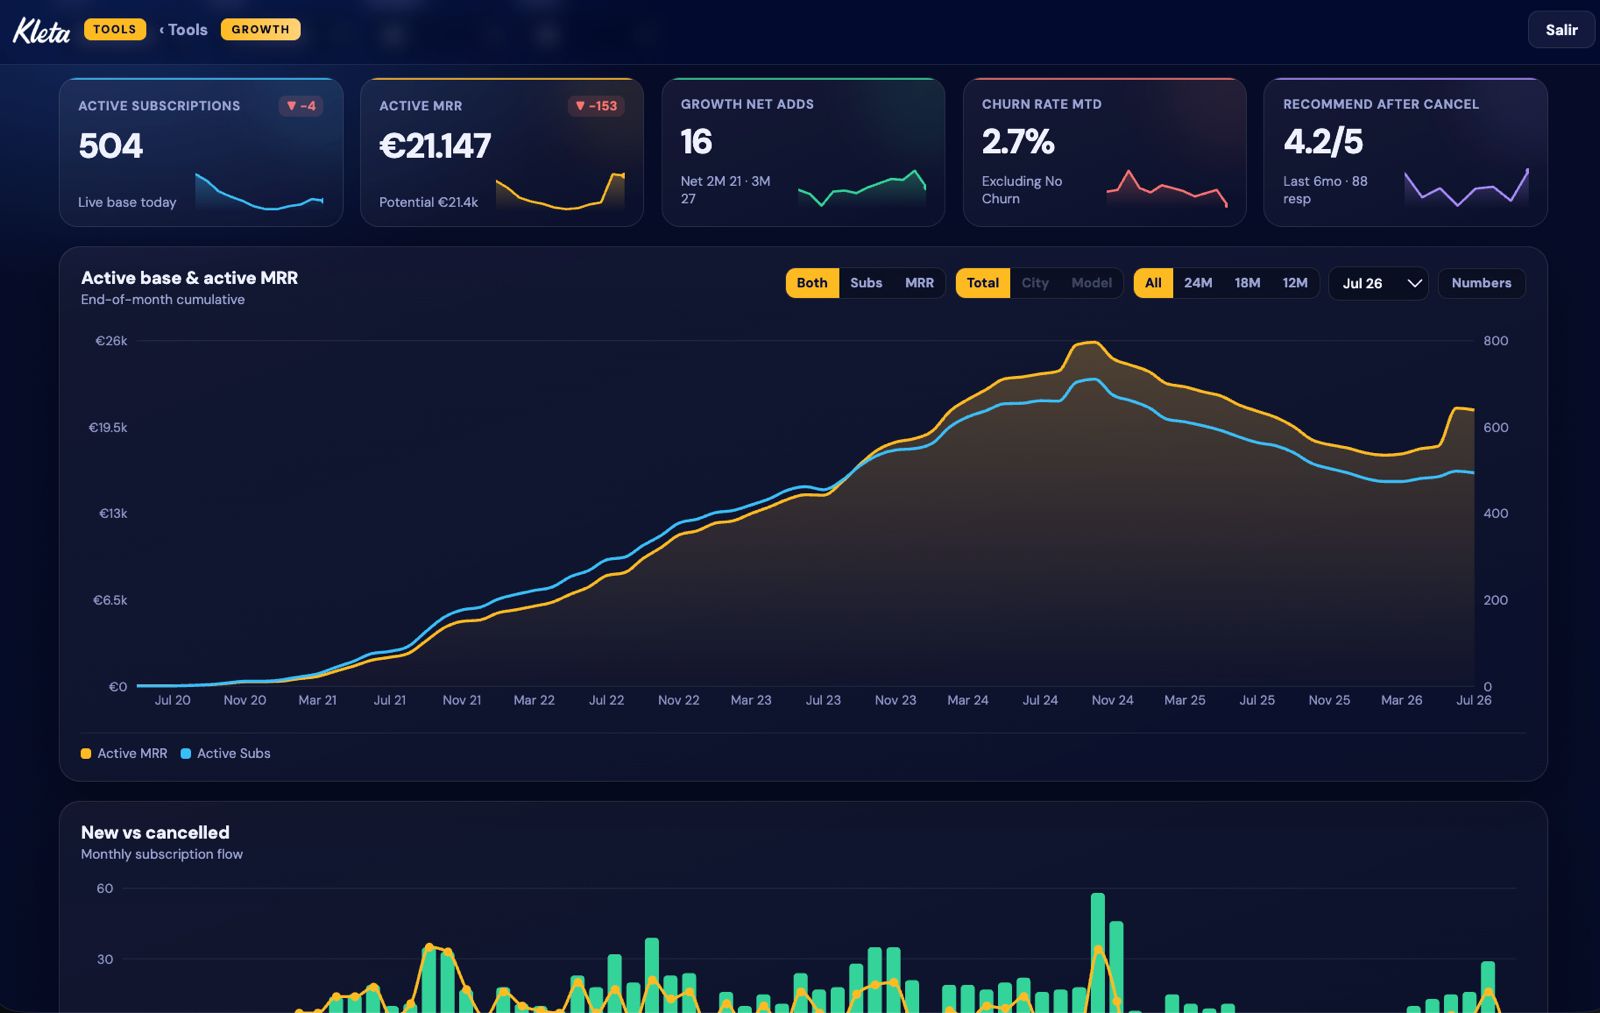Viewport: 1600px width, 1013px height.
Task: Click "New vs cancelled" chart title
Action: pos(155,832)
